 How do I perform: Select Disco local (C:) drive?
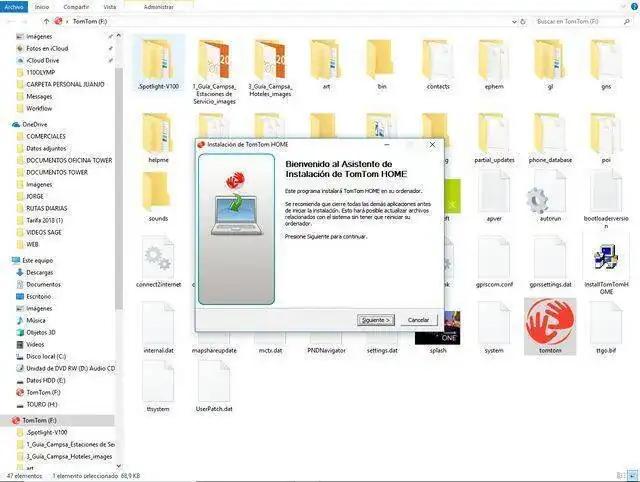(x=46, y=357)
